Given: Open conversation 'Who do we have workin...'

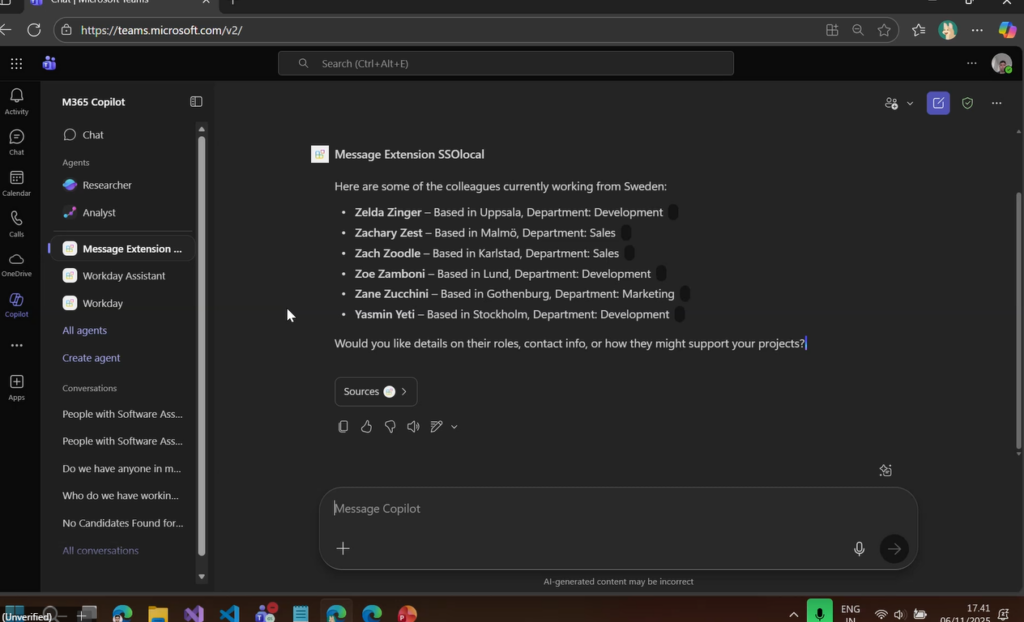Looking at the screenshot, I should tap(120, 496).
